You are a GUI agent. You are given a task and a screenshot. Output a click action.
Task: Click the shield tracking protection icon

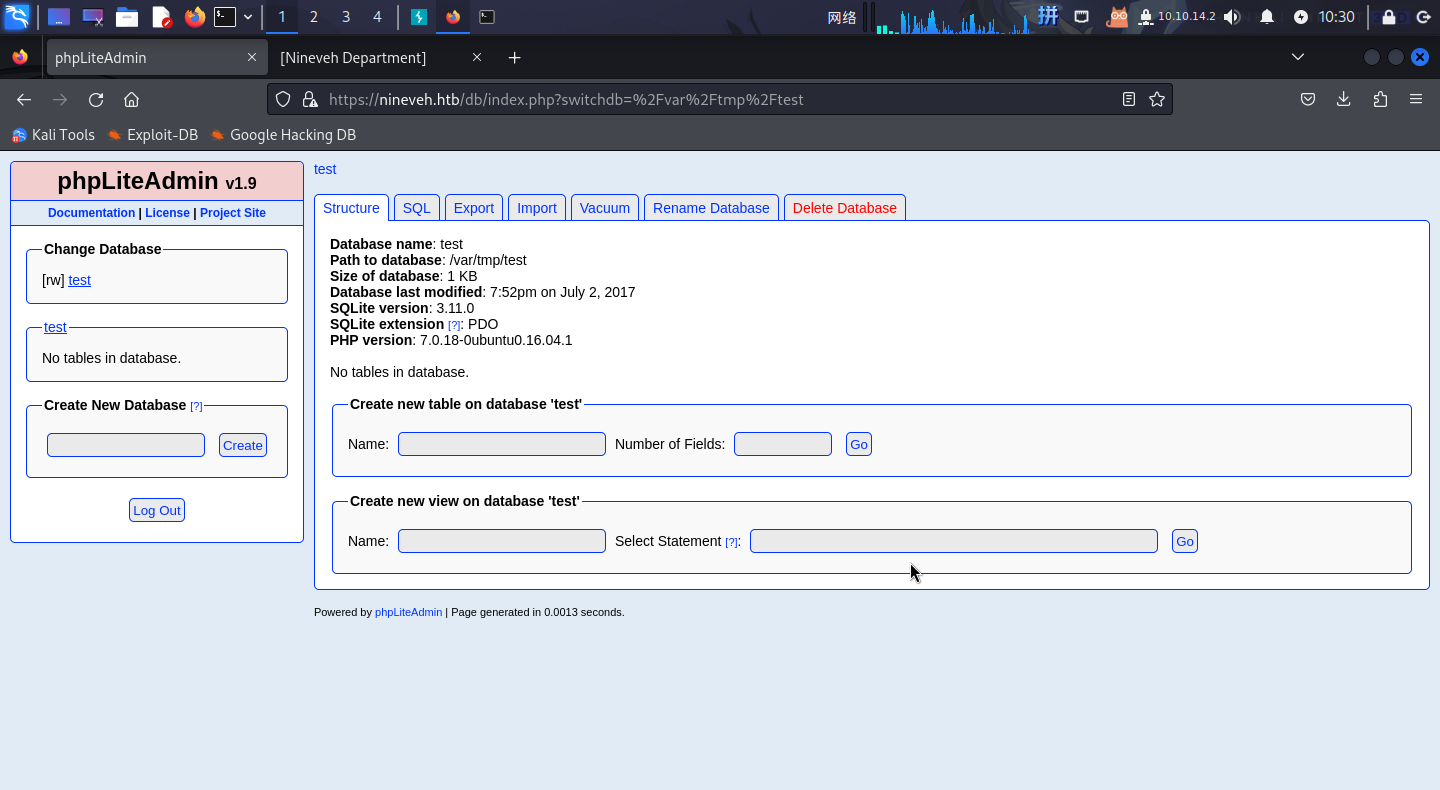point(283,99)
